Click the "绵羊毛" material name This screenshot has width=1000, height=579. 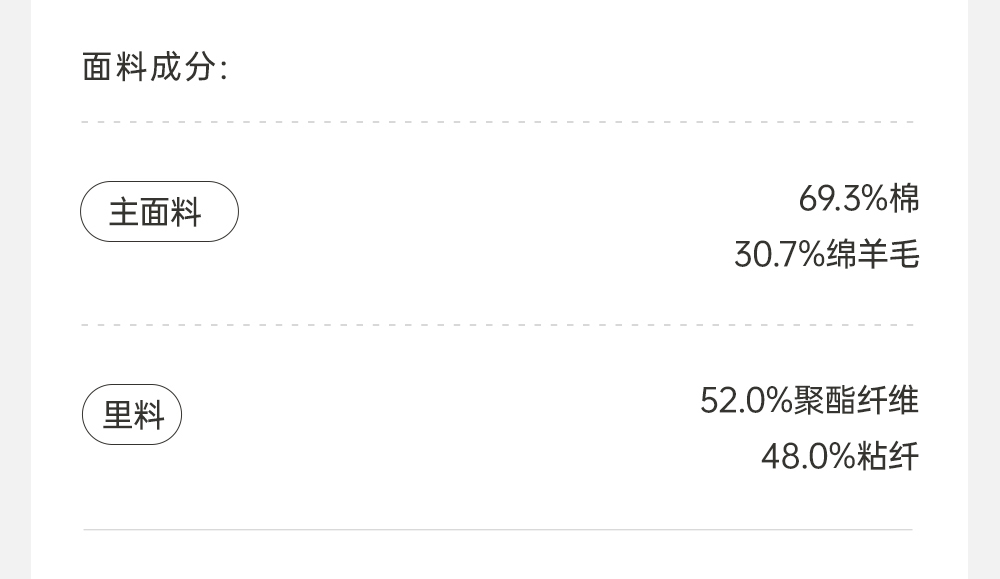[872, 255]
